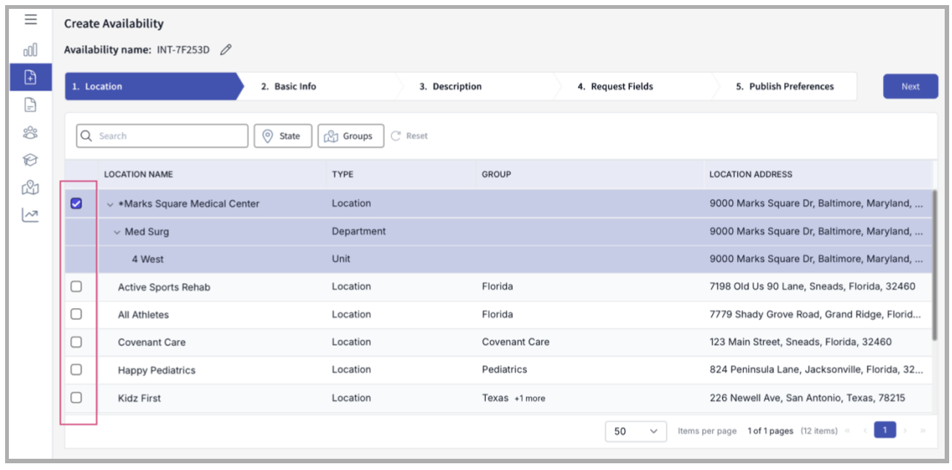The width and height of the screenshot is (952, 470).
Task: Open the people group sidebar icon
Action: (30, 132)
